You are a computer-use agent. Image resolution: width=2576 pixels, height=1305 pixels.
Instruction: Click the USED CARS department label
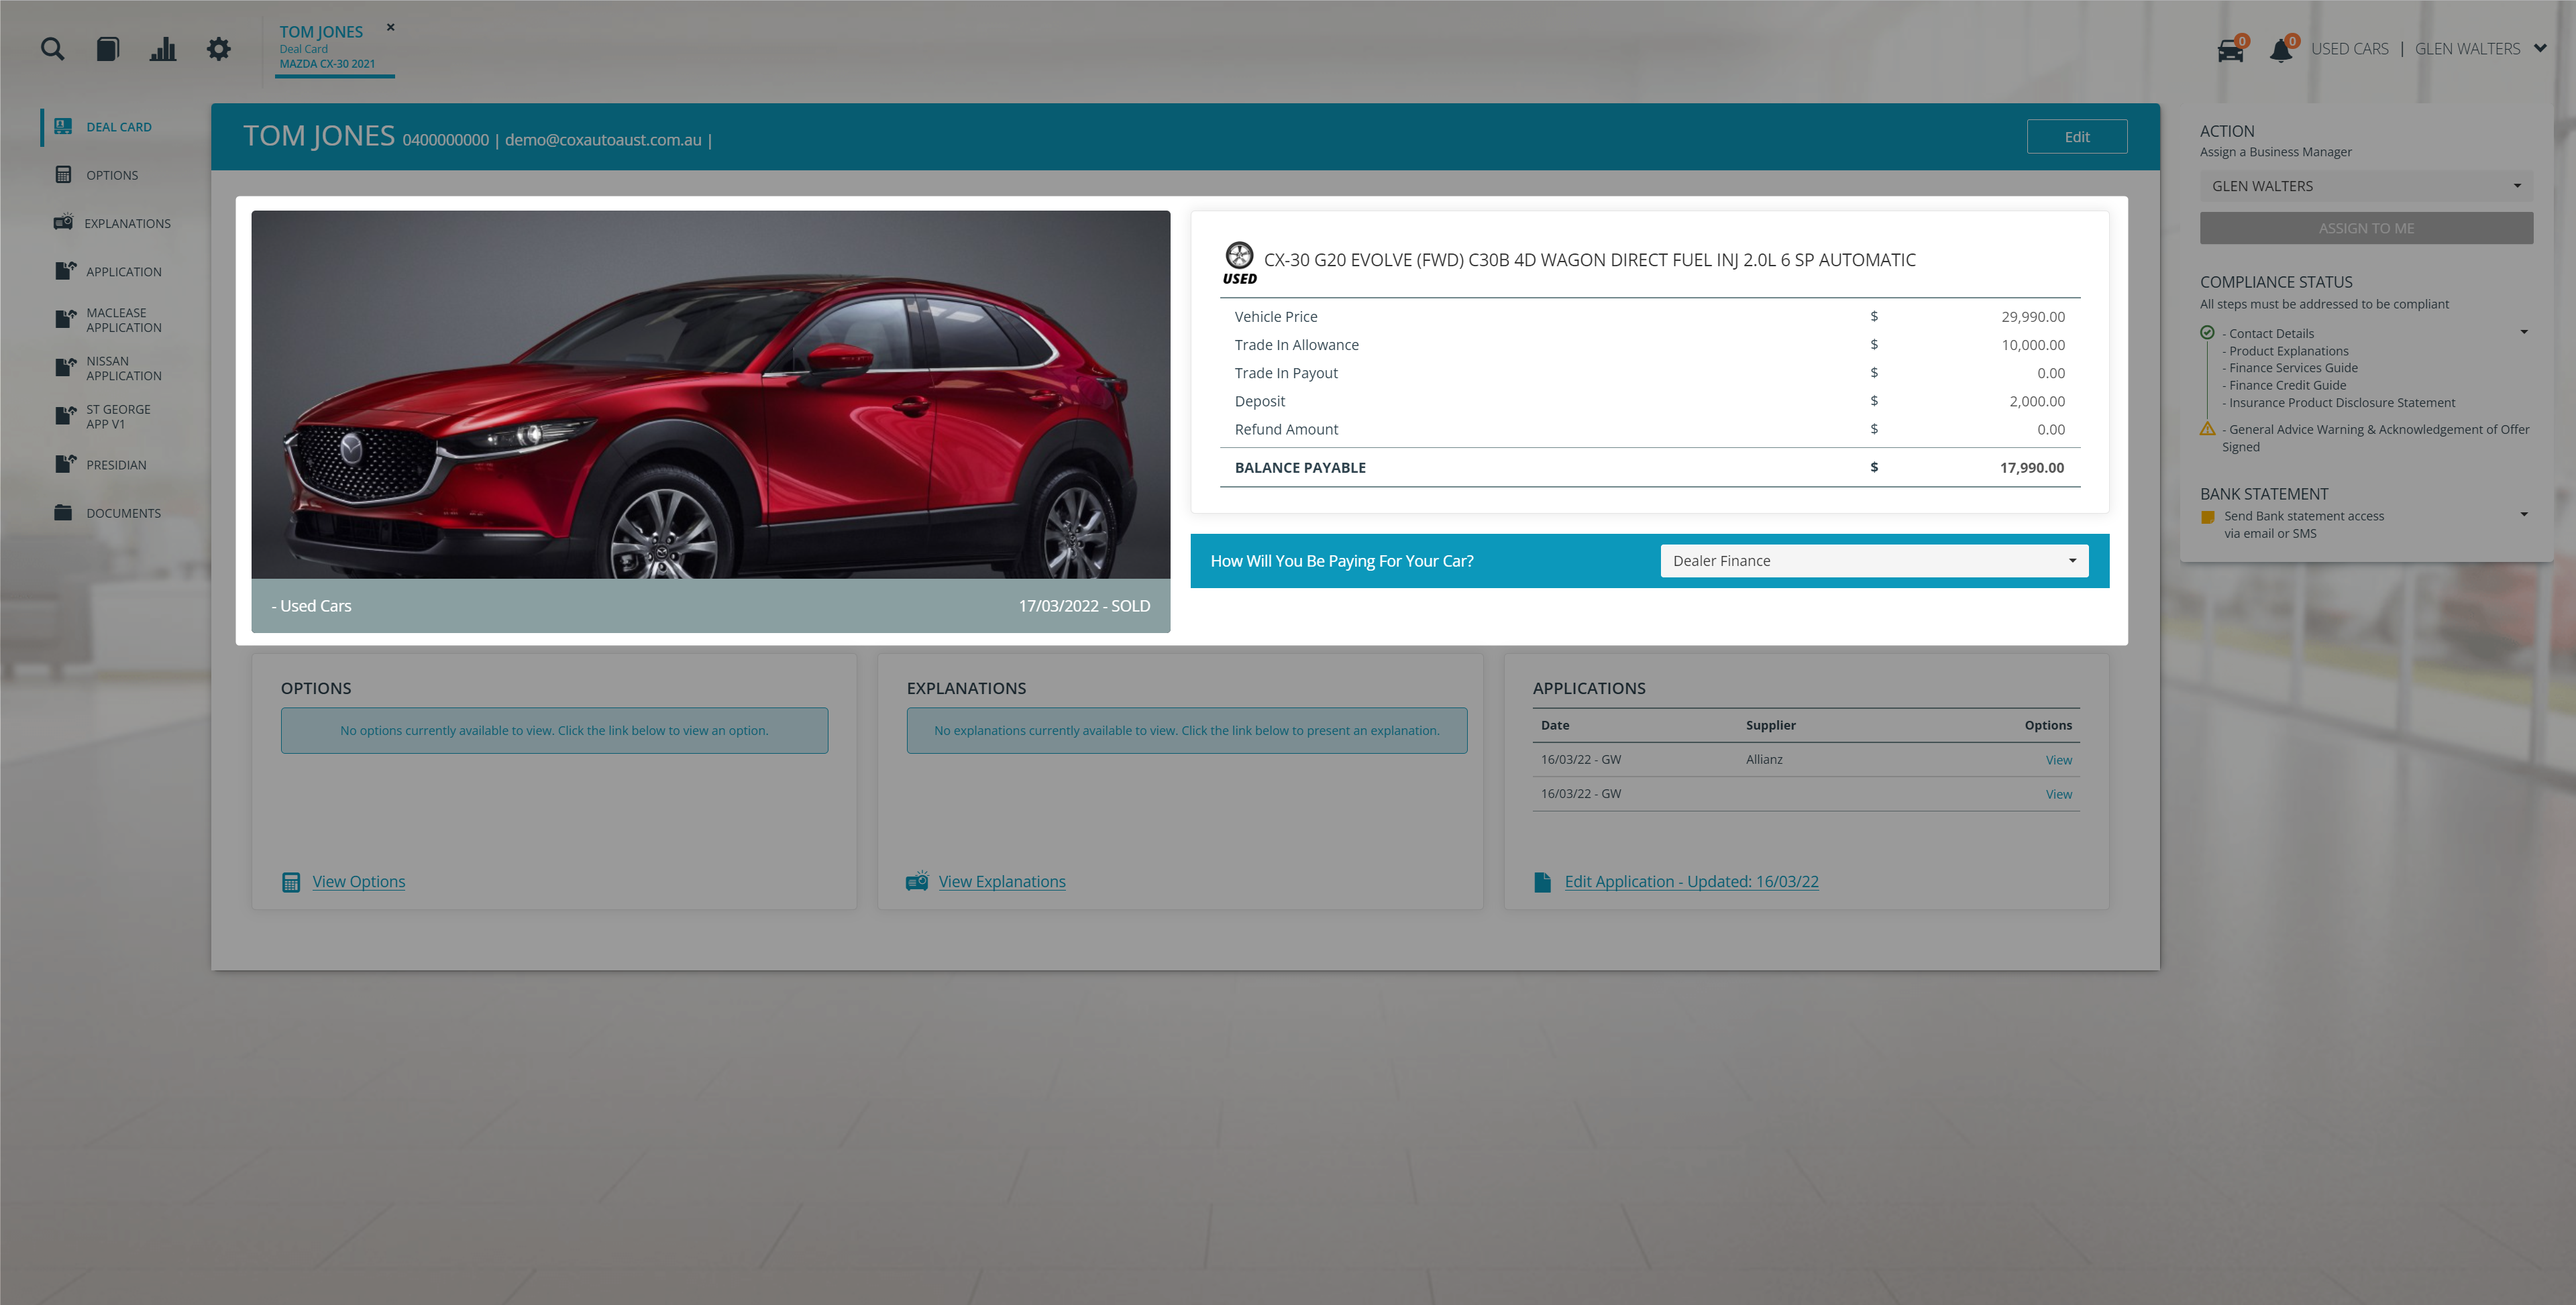(2349, 48)
